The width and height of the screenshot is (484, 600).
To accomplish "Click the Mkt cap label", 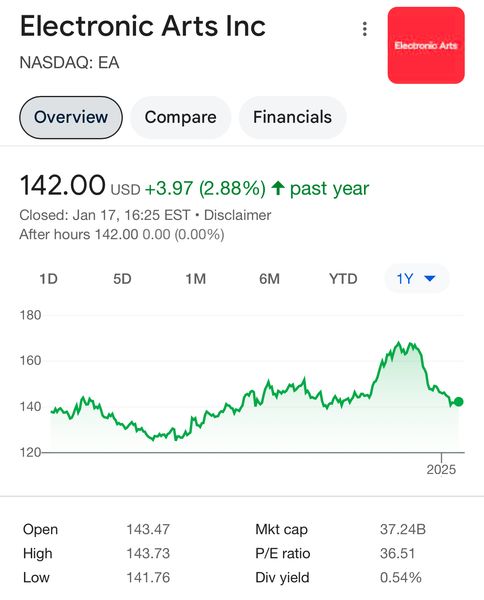I will coord(281,529).
